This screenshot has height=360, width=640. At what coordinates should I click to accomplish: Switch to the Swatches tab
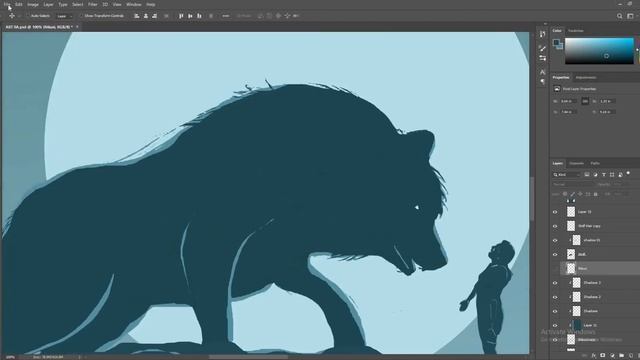[x=576, y=31]
